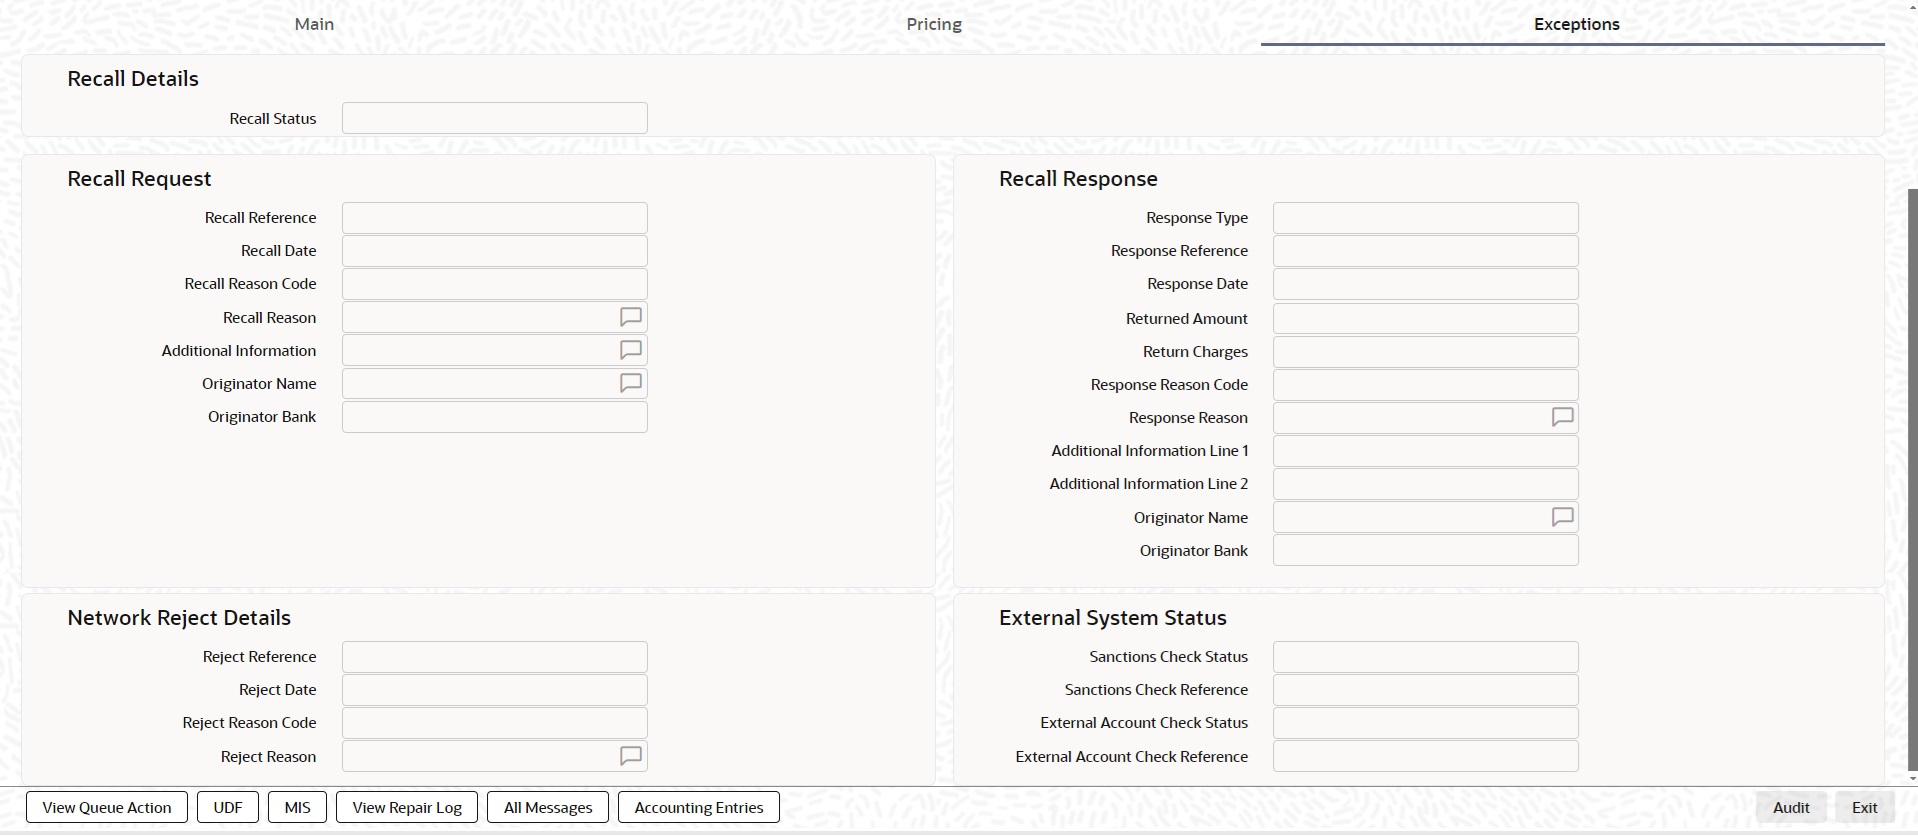
Task: Open the MIS button
Action: pyautogui.click(x=297, y=807)
